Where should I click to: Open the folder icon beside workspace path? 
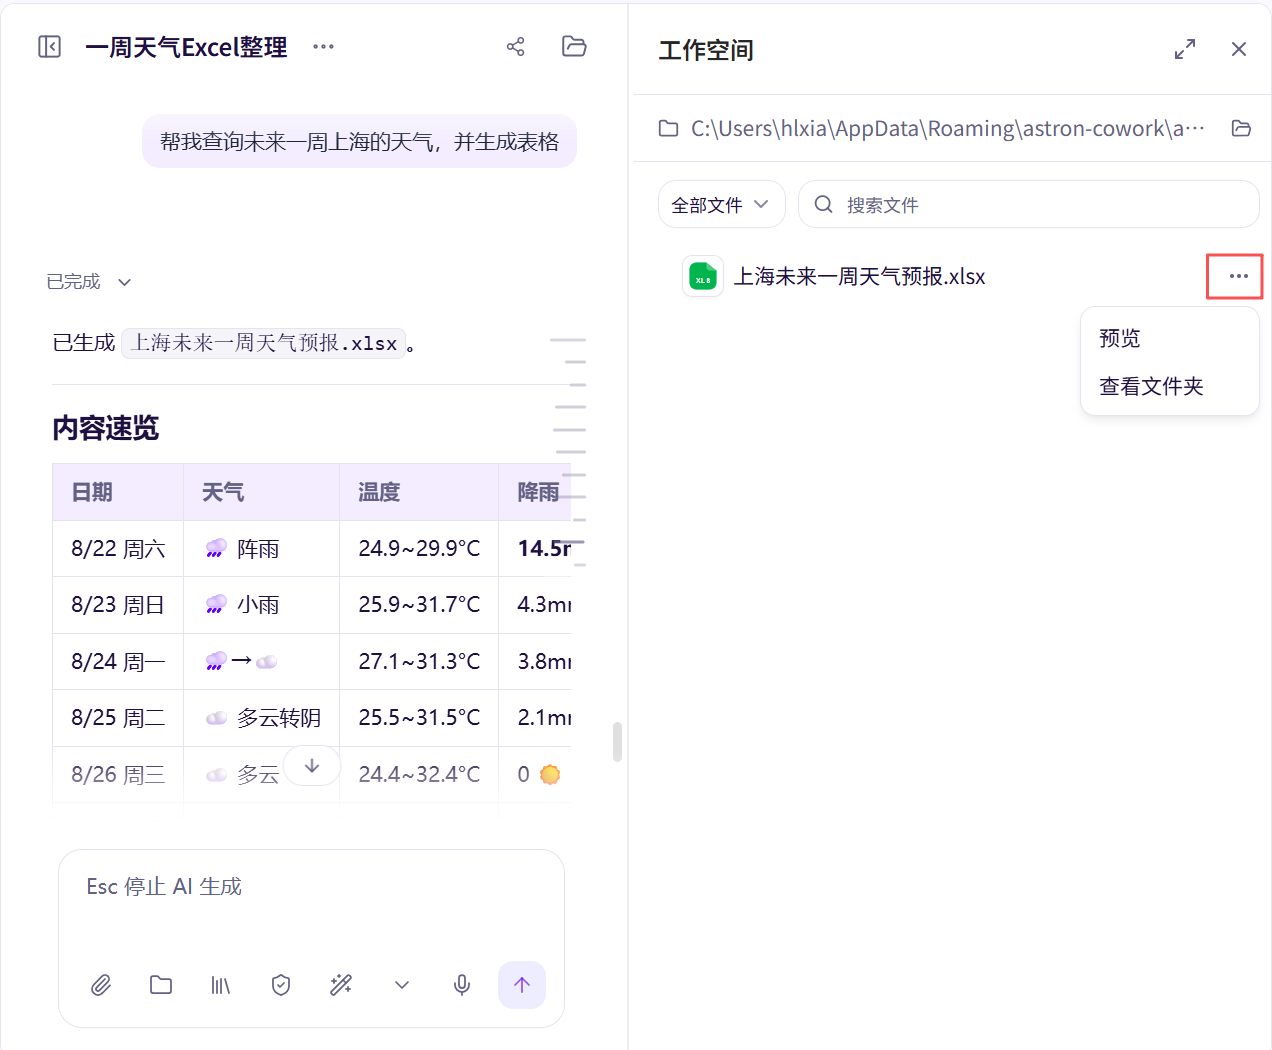pyautogui.click(x=1241, y=128)
